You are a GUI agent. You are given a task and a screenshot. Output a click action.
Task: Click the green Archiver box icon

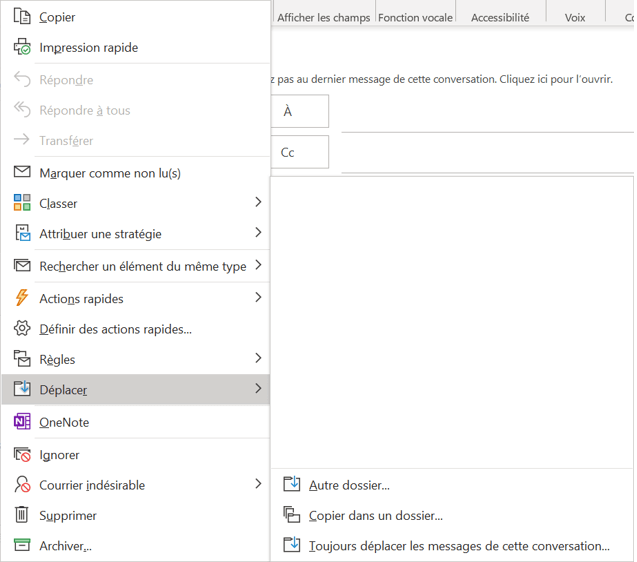[22, 545]
